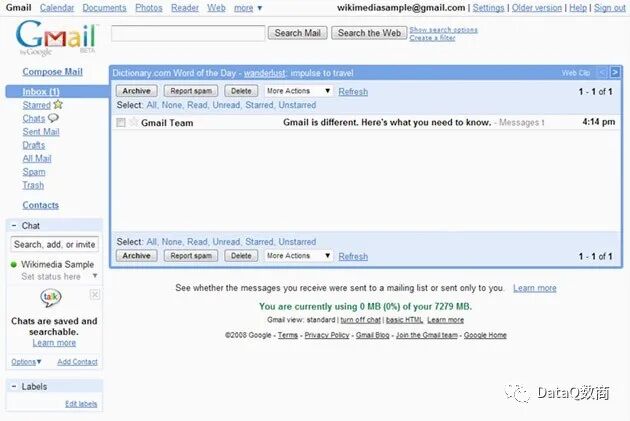Select Unread in the top Select row

(x=226, y=105)
